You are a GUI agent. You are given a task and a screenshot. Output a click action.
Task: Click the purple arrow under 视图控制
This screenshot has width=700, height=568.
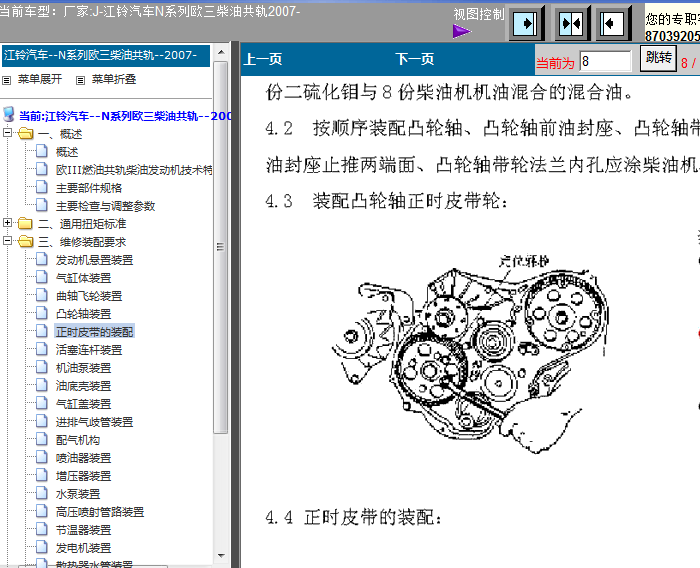click(x=462, y=31)
